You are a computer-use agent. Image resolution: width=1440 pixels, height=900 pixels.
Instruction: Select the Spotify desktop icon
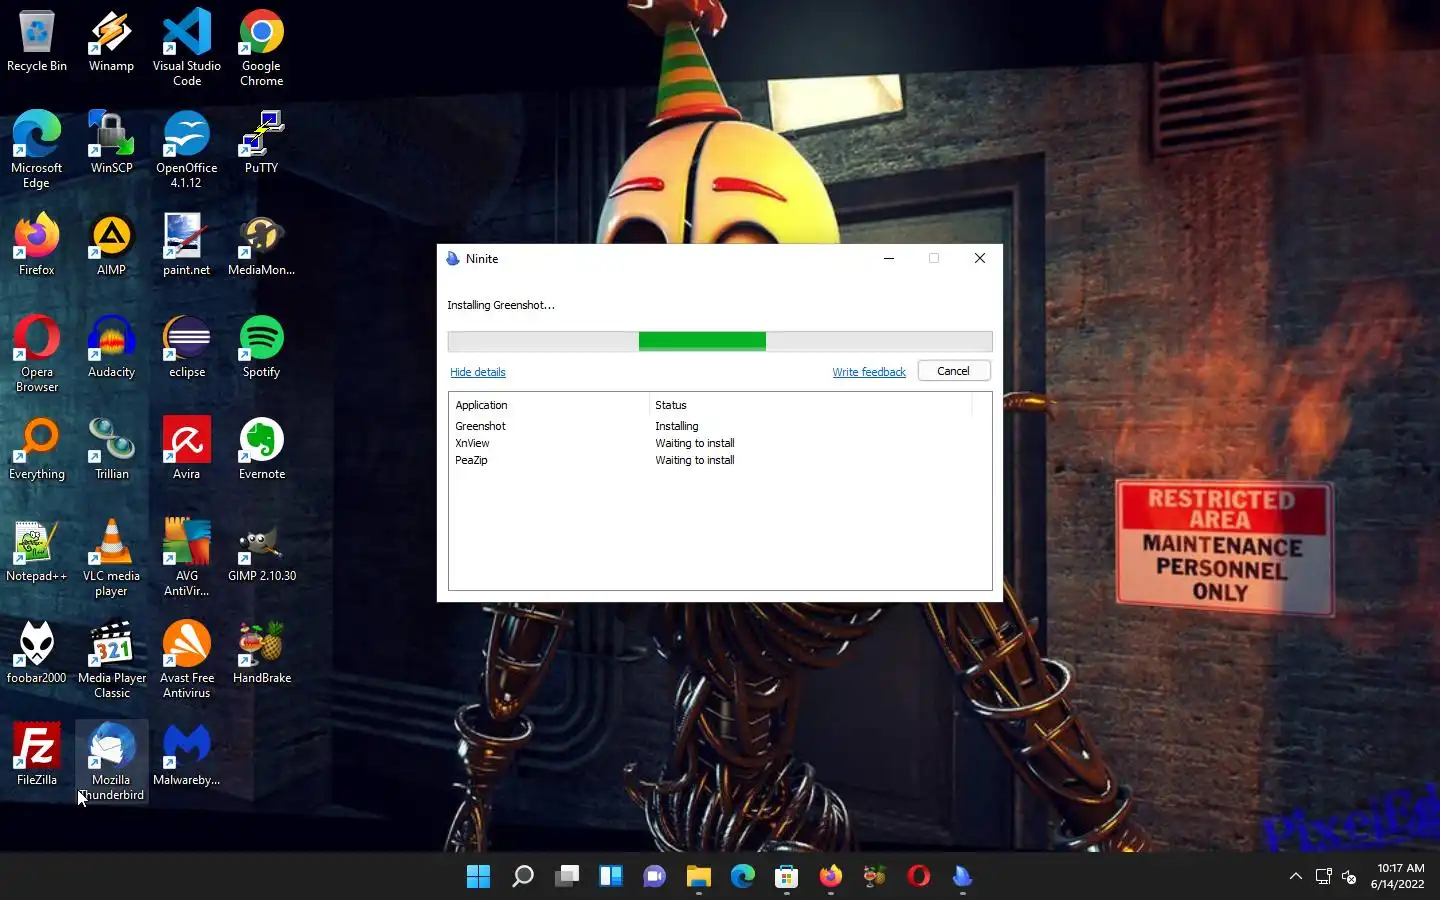click(x=262, y=347)
